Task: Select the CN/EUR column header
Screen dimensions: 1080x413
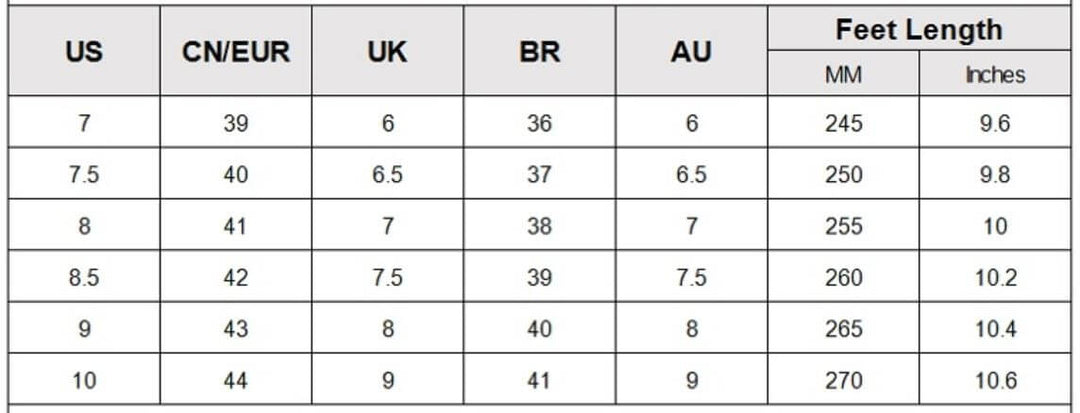Action: pyautogui.click(x=236, y=52)
